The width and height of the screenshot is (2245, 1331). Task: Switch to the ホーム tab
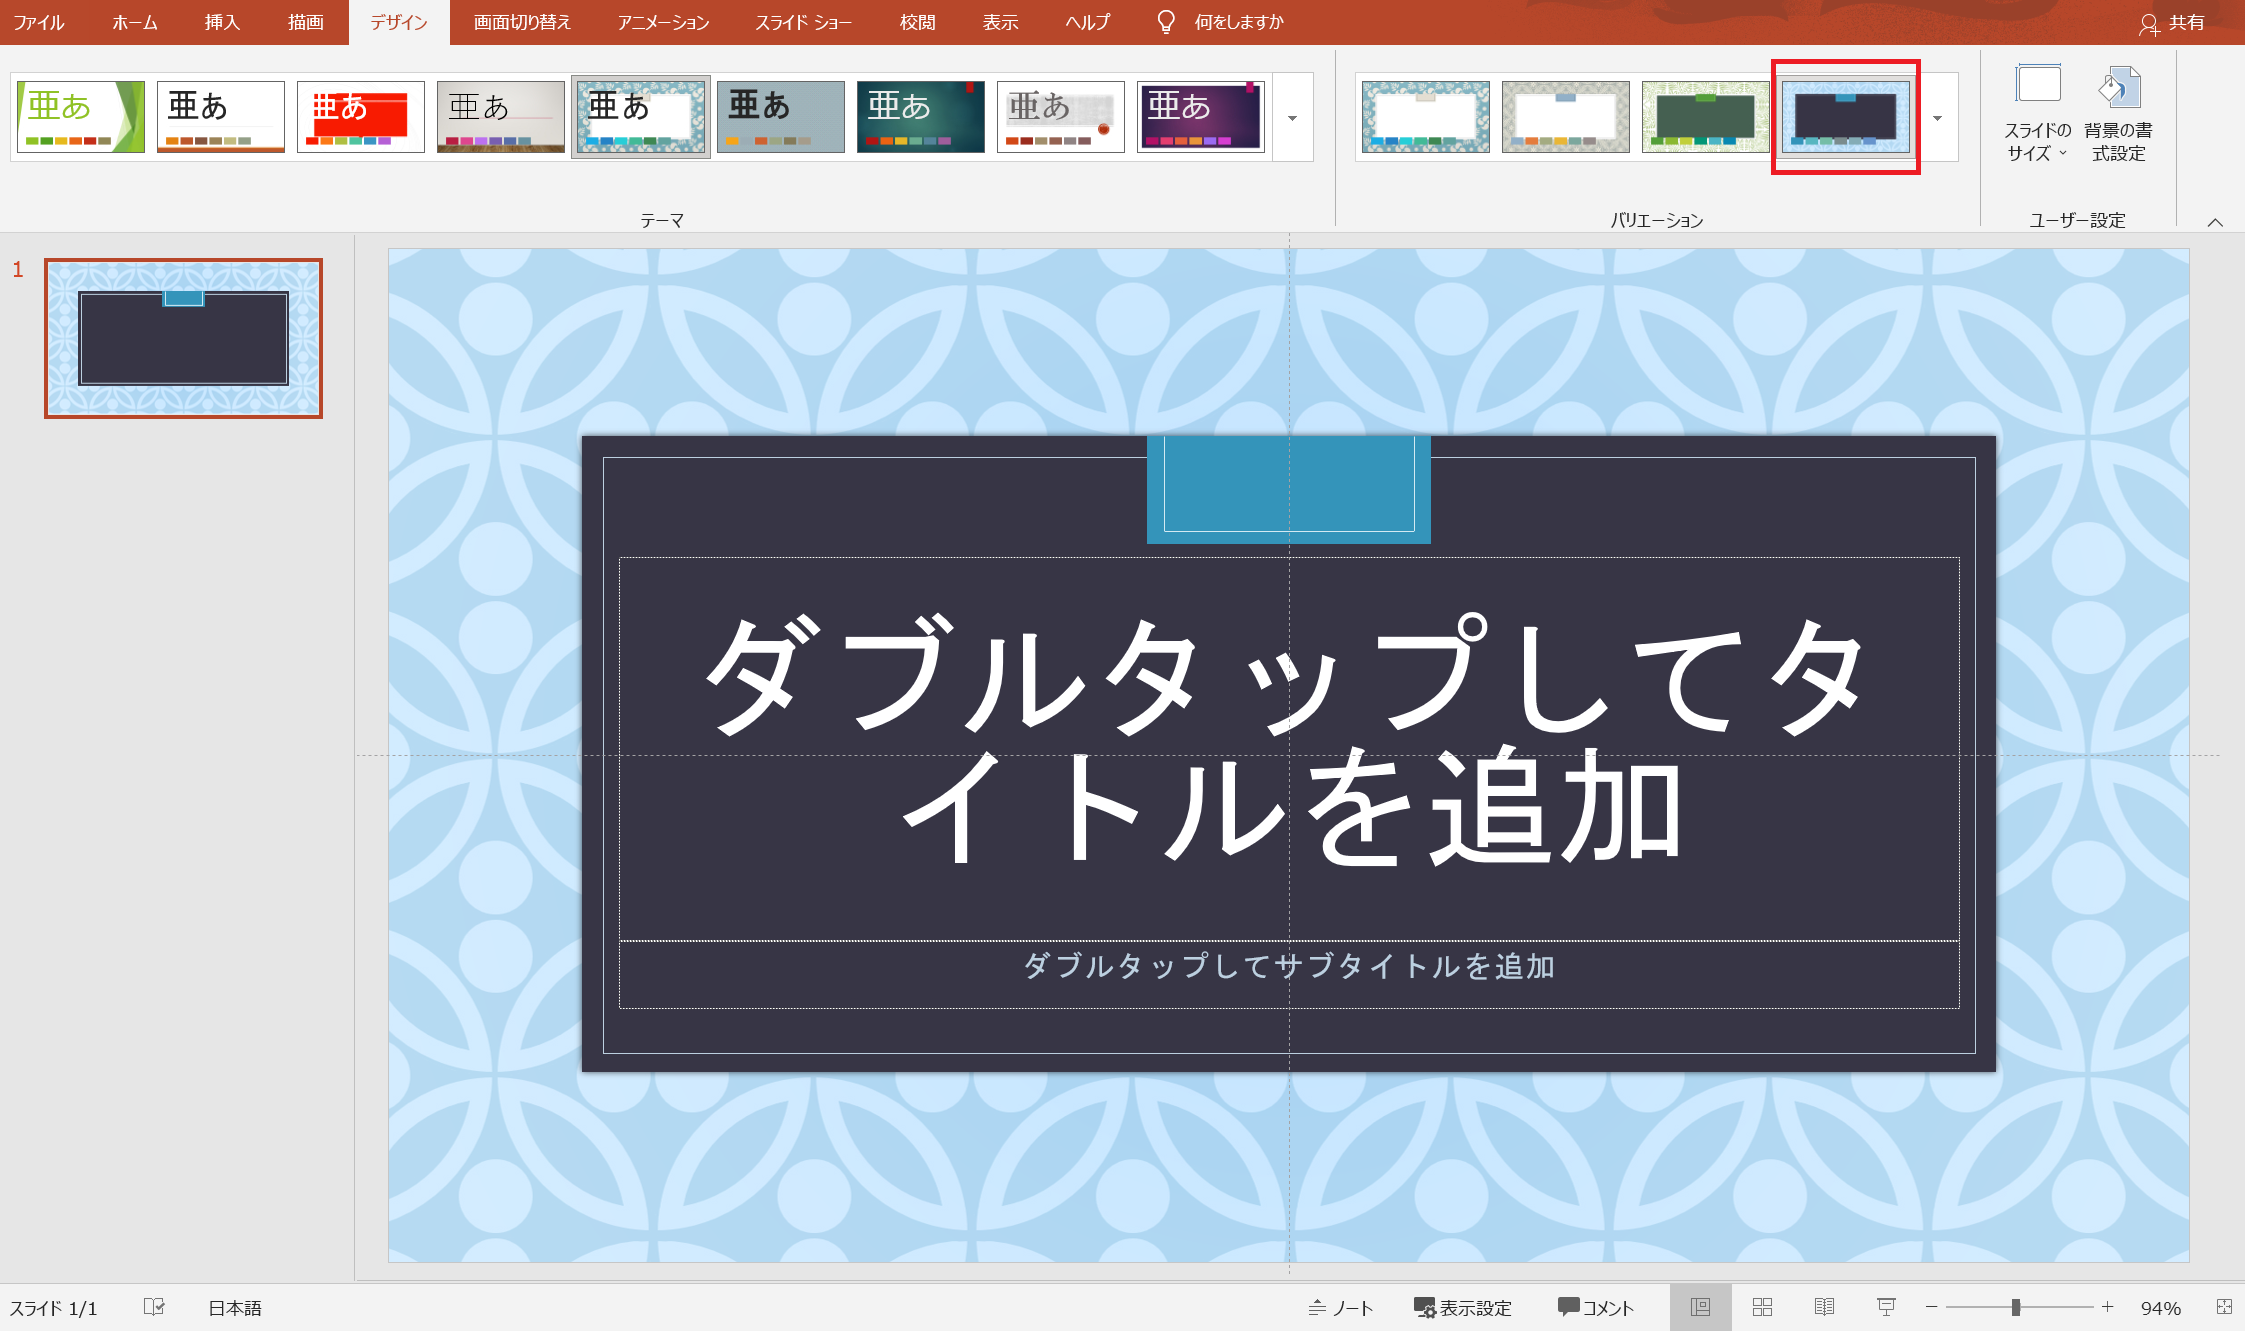tap(135, 22)
